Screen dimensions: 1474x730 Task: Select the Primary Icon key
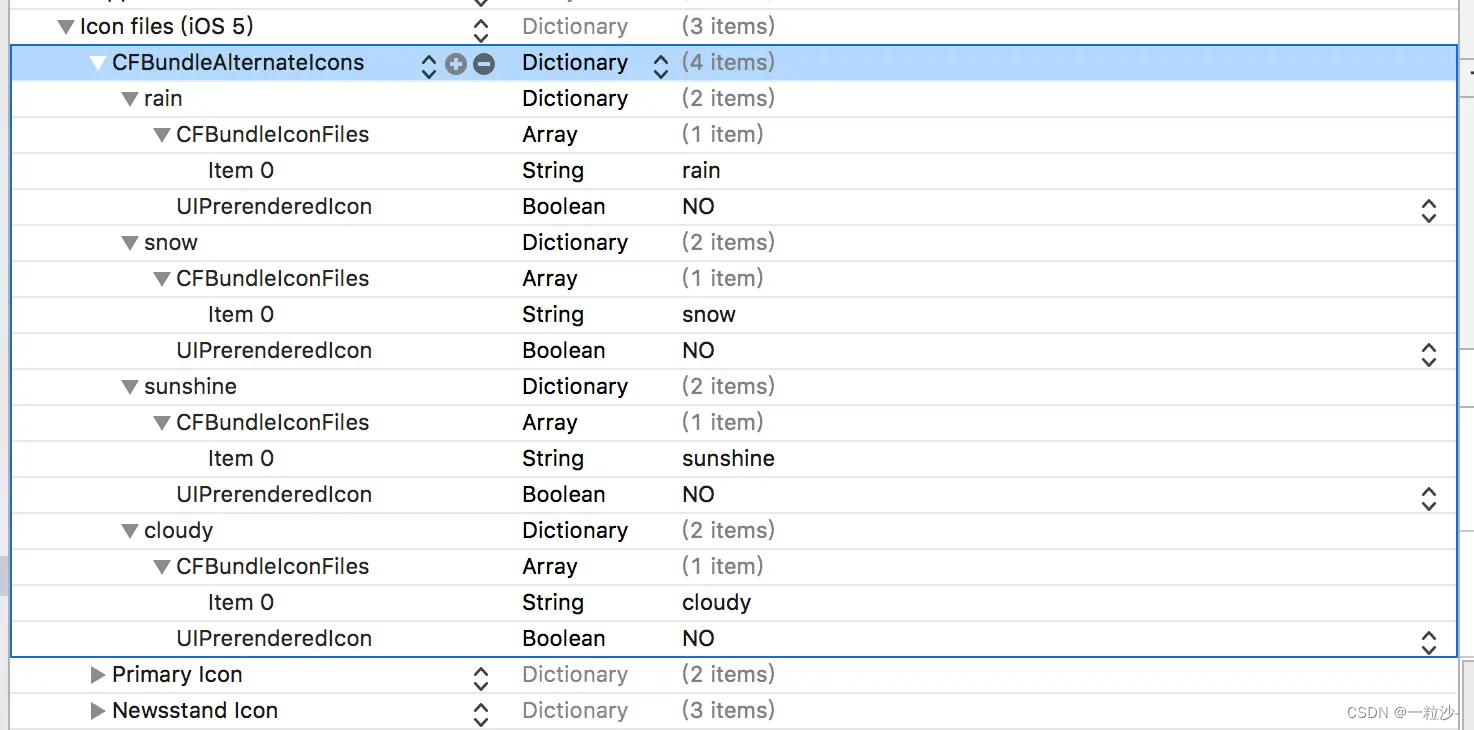(x=177, y=675)
